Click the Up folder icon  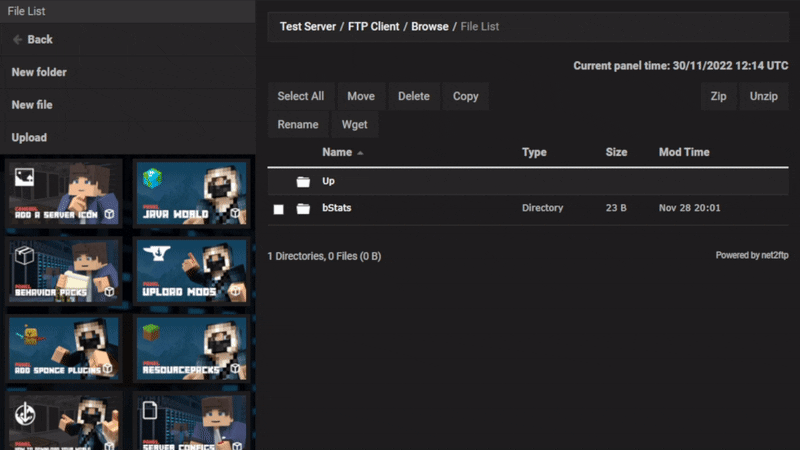(x=303, y=182)
